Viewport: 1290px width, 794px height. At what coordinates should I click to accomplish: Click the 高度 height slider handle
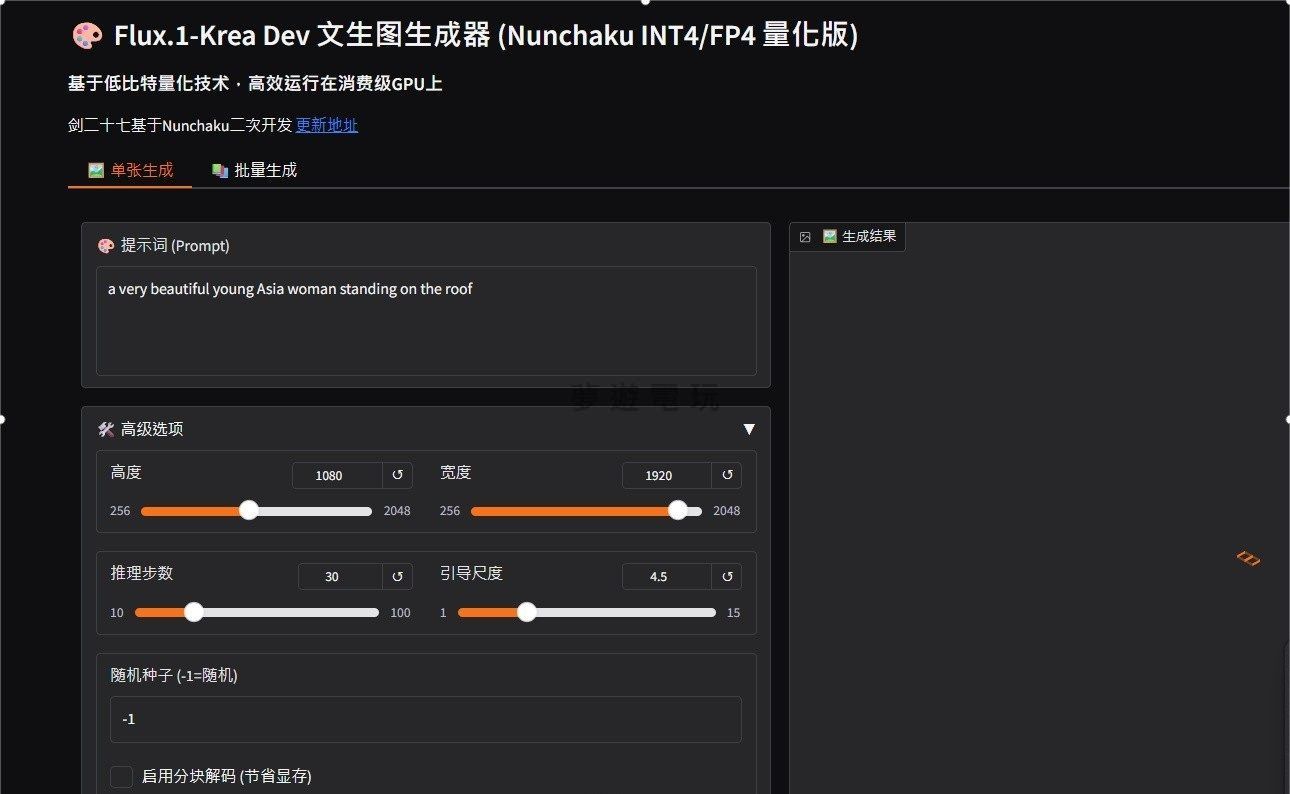tap(249, 510)
